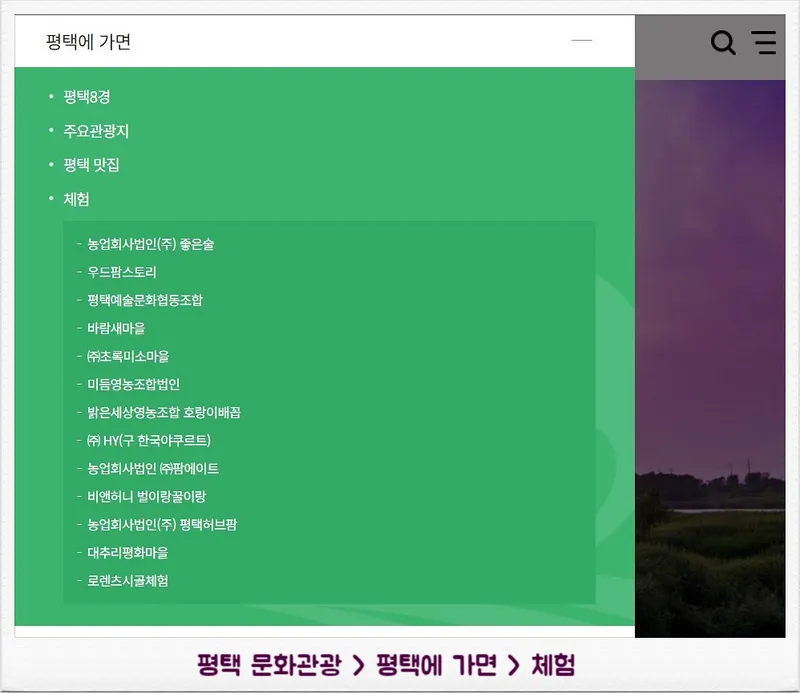The width and height of the screenshot is (800, 693).
Task: Open the 평택8경 menu item
Action: tap(86, 97)
